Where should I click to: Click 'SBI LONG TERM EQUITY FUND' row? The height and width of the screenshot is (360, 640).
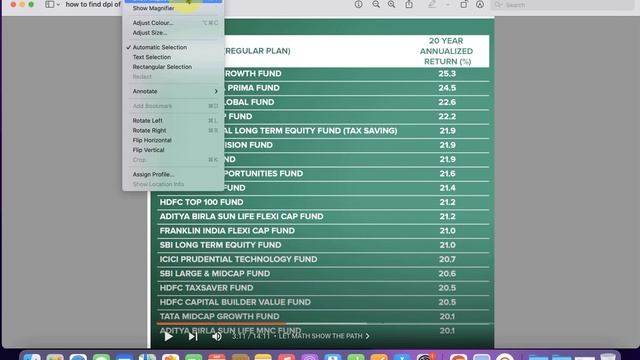(x=323, y=245)
